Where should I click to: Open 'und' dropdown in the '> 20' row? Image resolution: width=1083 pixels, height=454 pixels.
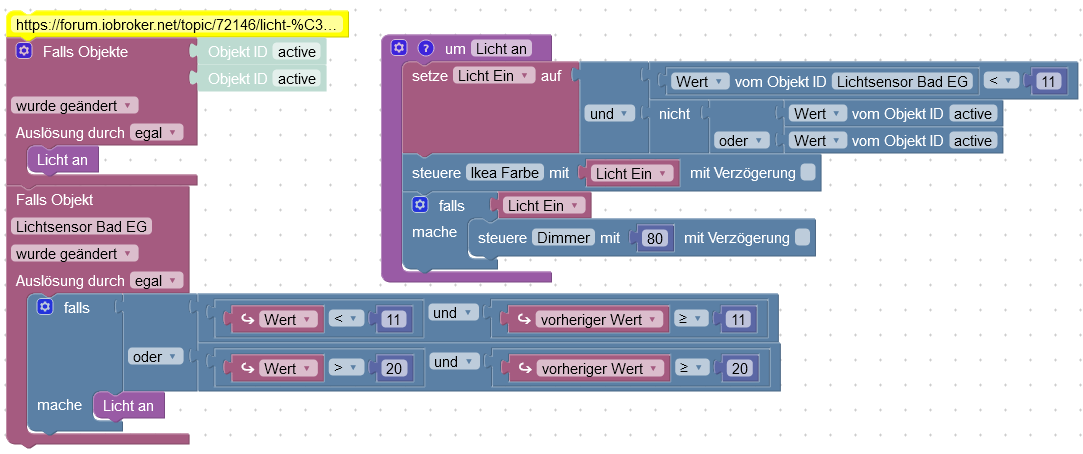coord(454,362)
